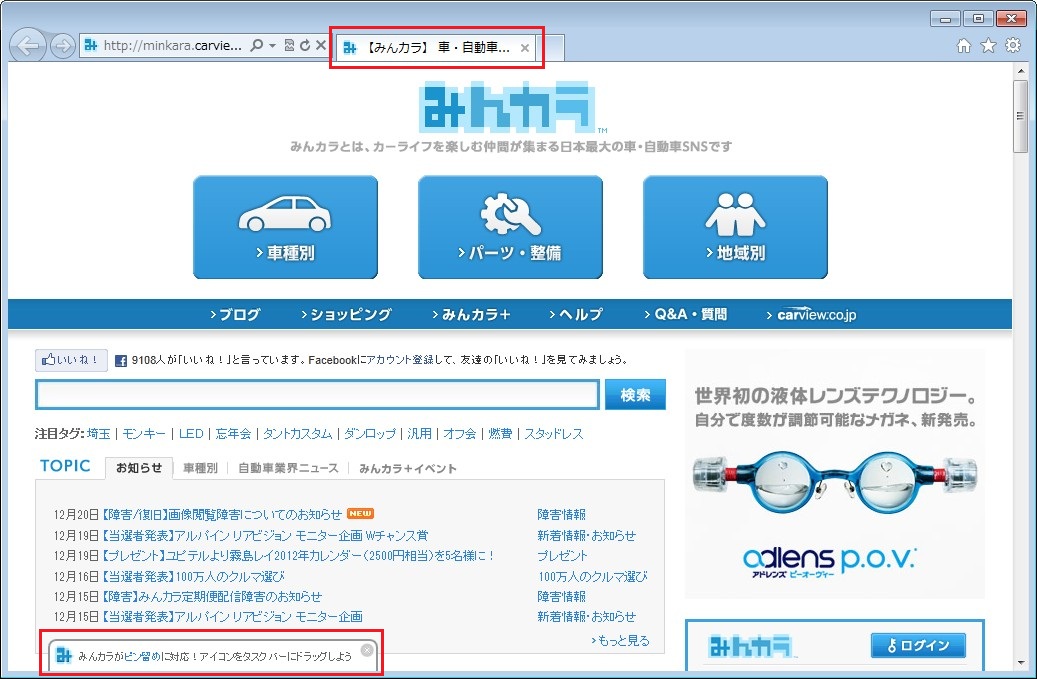Screen dimensions: 1037x679
Task: Stop loading with the X icon
Action: [x=321, y=45]
